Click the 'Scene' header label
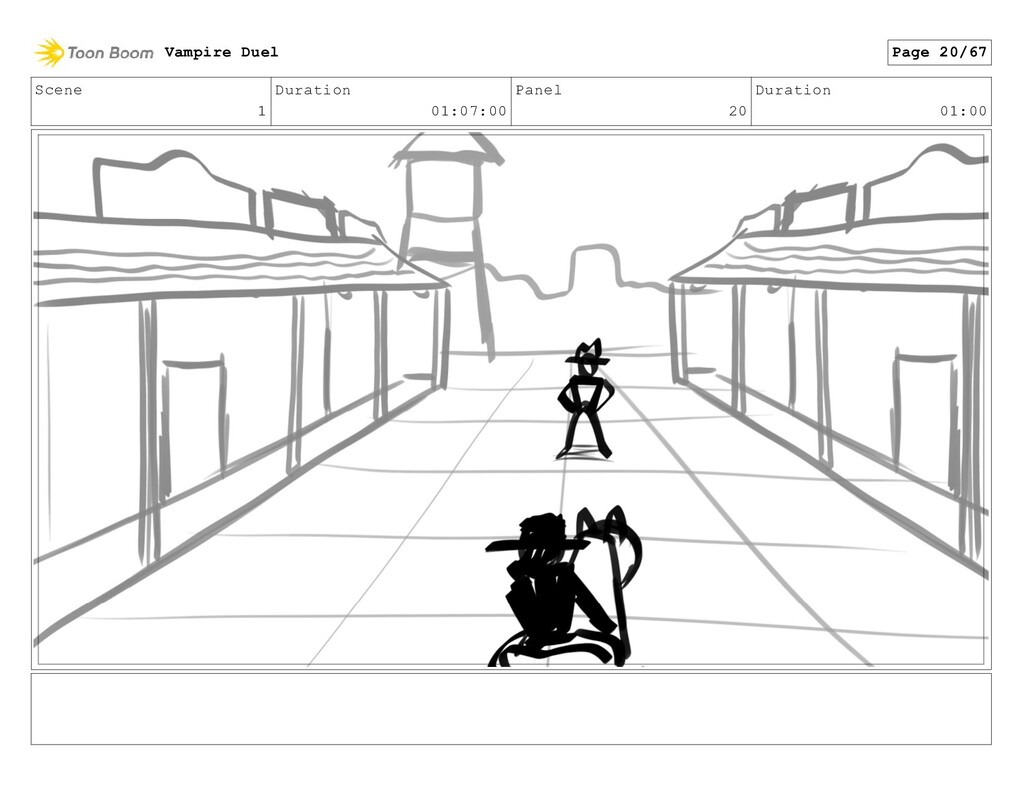The image size is (1024, 791). [59, 90]
